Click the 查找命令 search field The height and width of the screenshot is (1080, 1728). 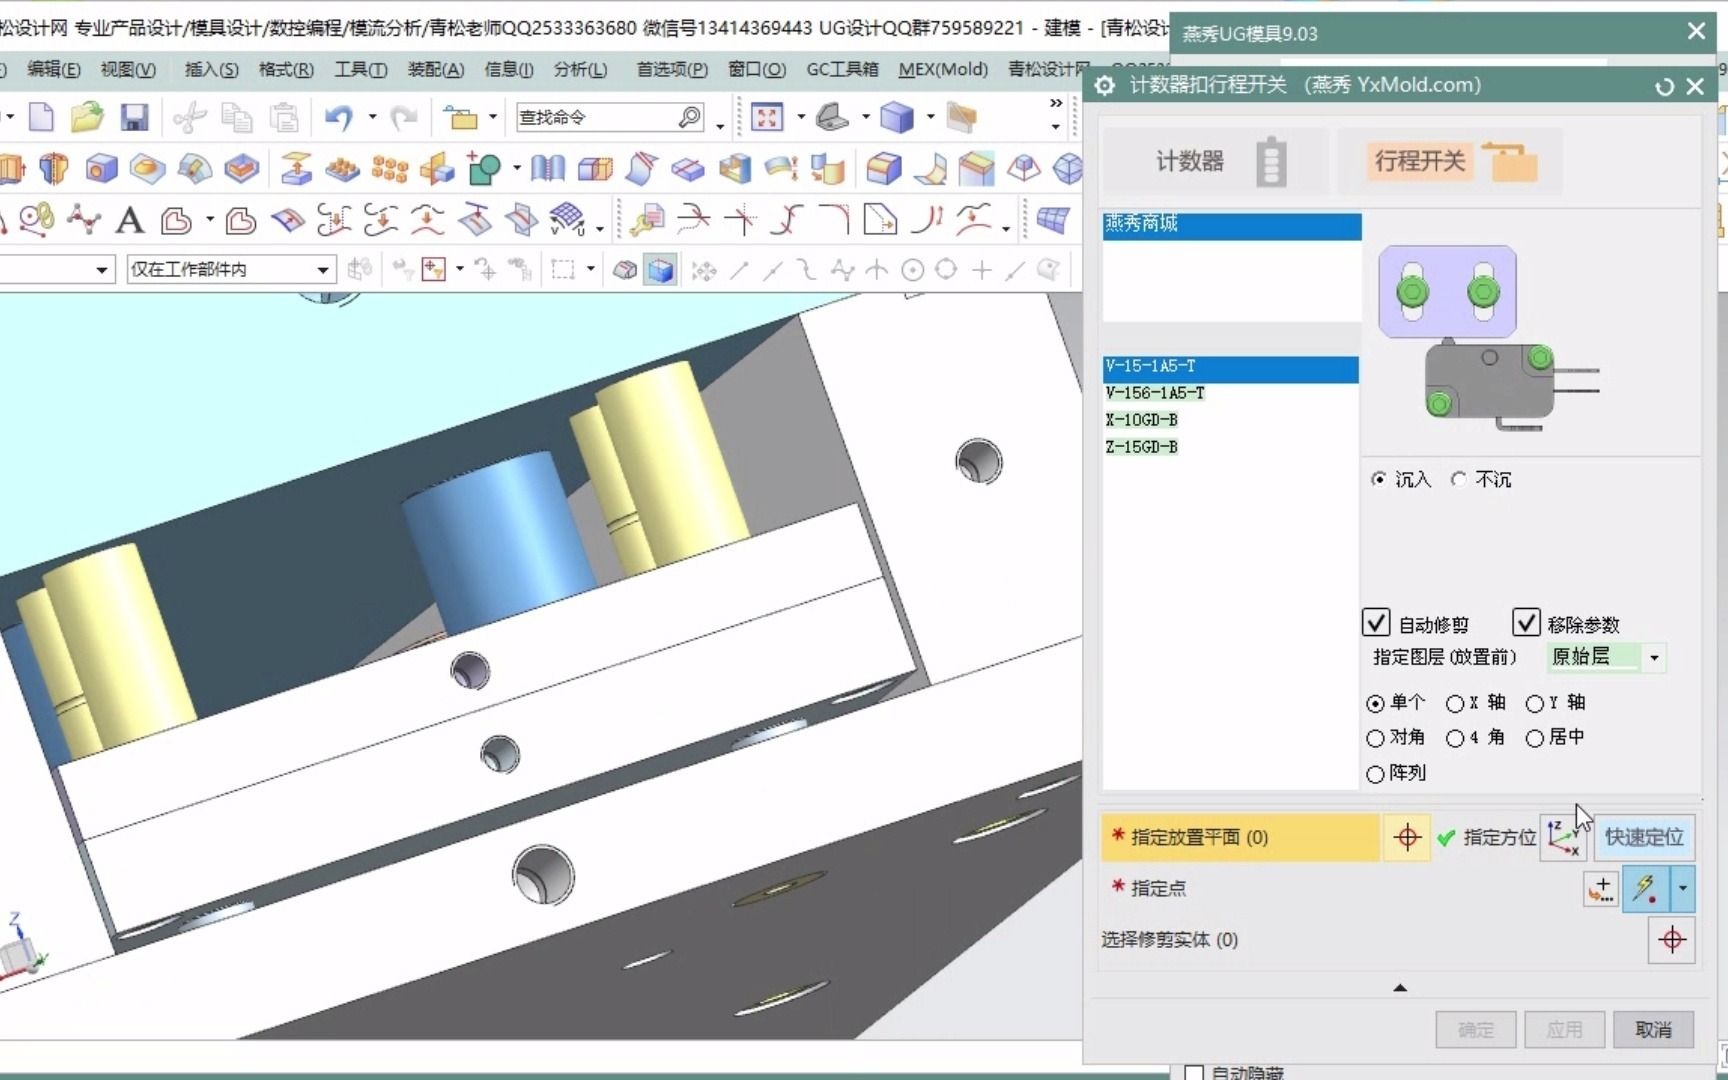[610, 118]
